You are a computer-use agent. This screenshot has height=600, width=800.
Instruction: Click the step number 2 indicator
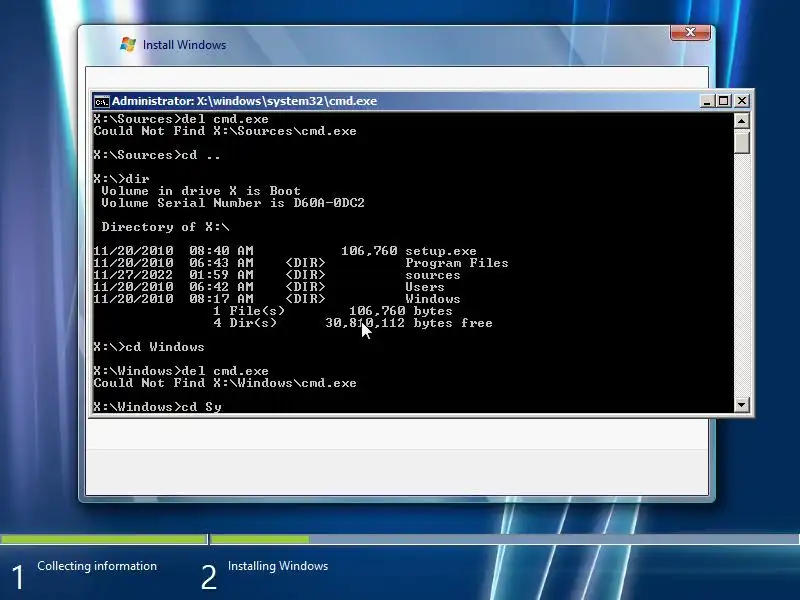point(208,578)
